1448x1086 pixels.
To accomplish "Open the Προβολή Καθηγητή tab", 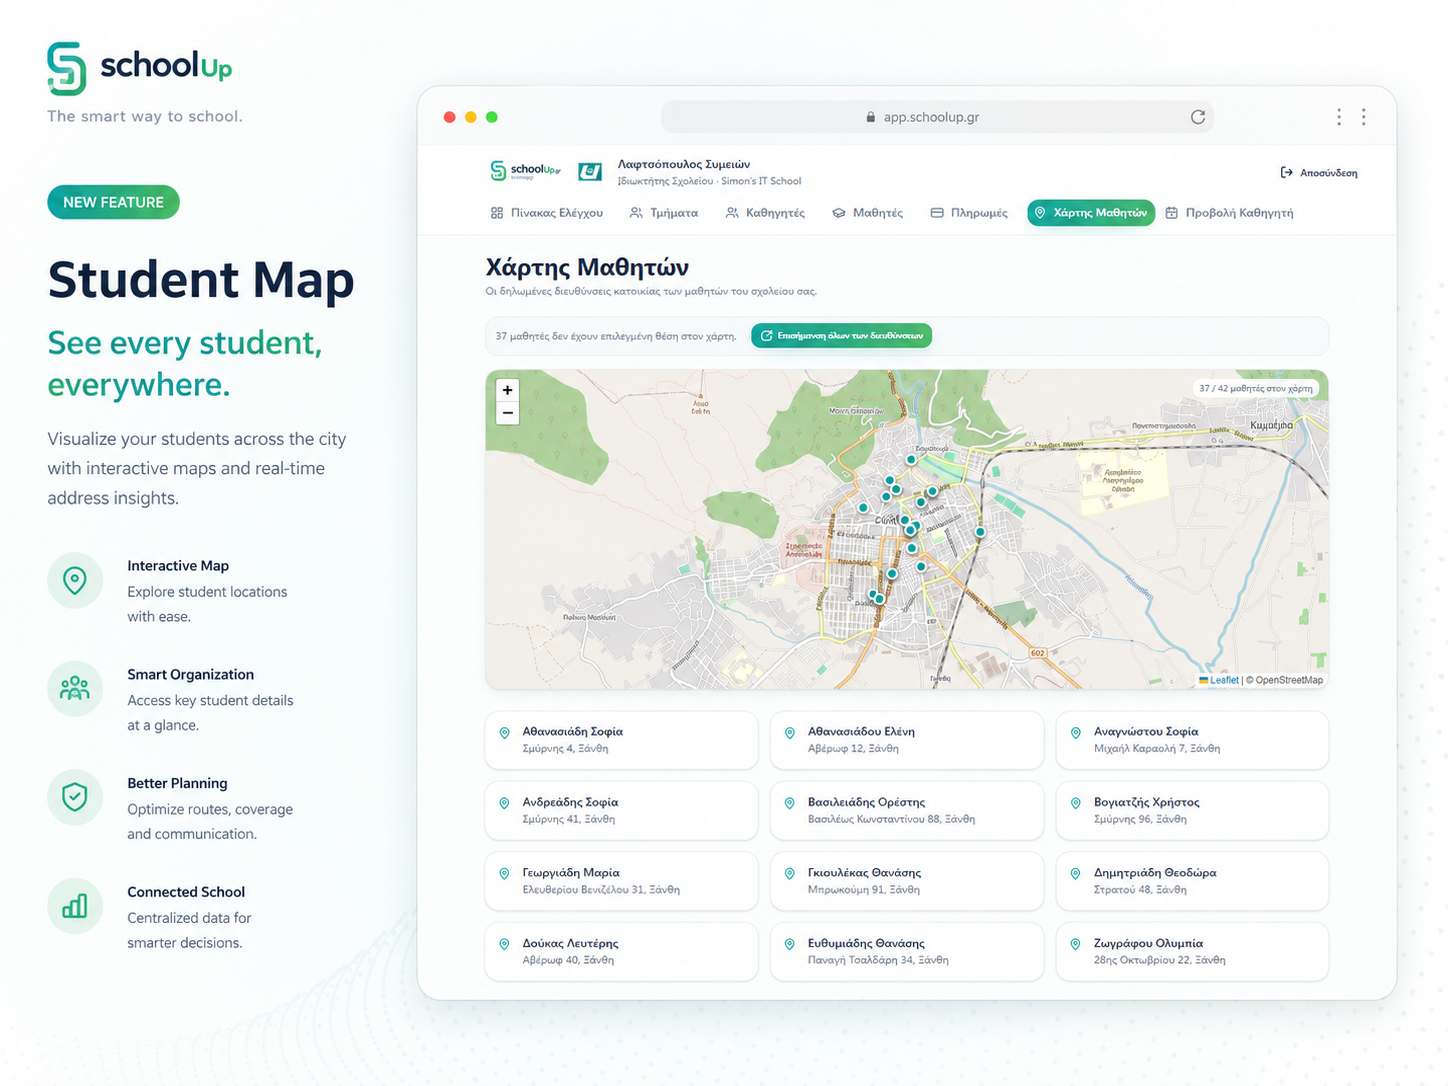I will pyautogui.click(x=1229, y=213).
